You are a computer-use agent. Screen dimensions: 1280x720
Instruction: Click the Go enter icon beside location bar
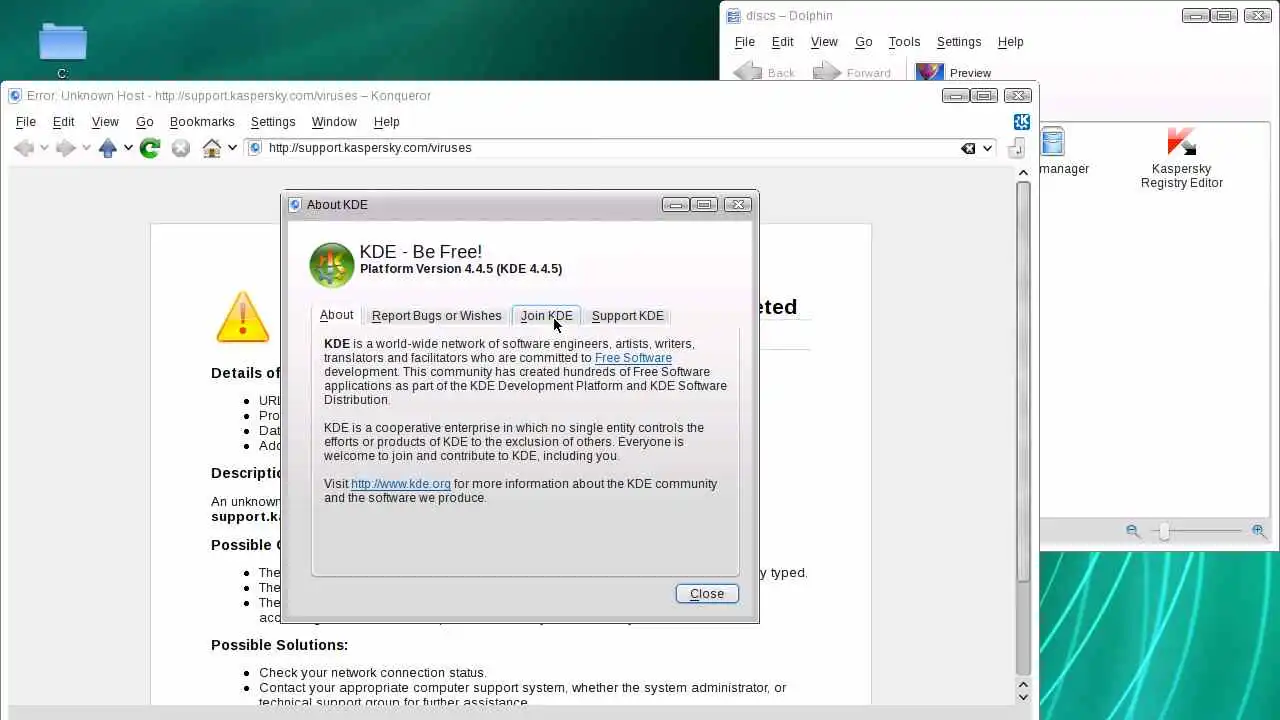click(1016, 148)
